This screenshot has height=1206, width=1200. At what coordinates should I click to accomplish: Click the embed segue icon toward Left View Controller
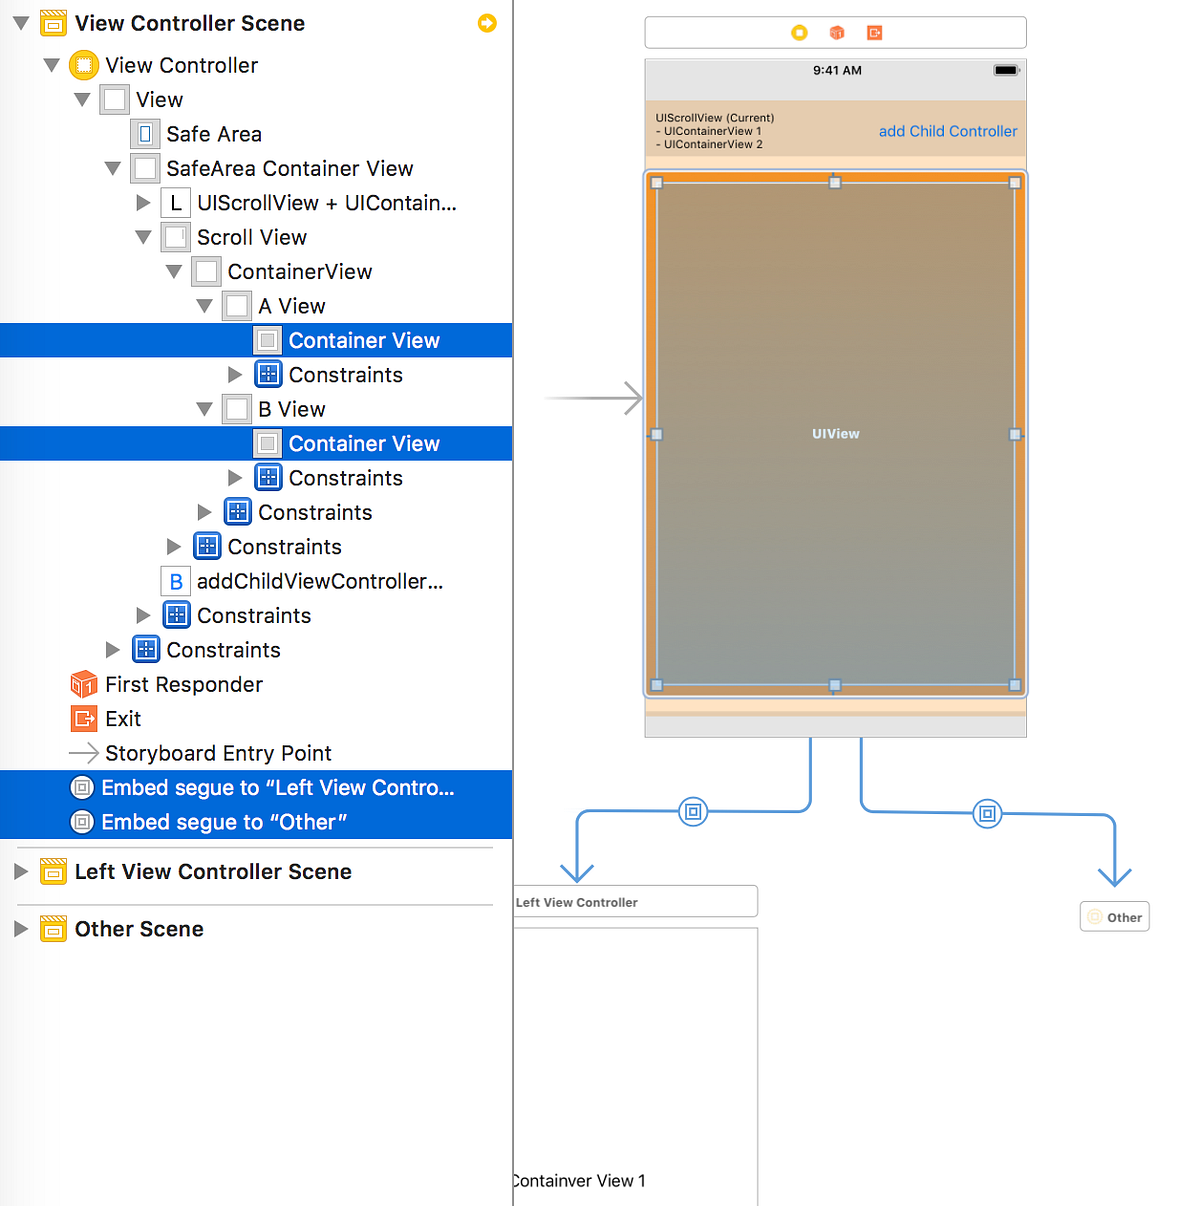(693, 812)
